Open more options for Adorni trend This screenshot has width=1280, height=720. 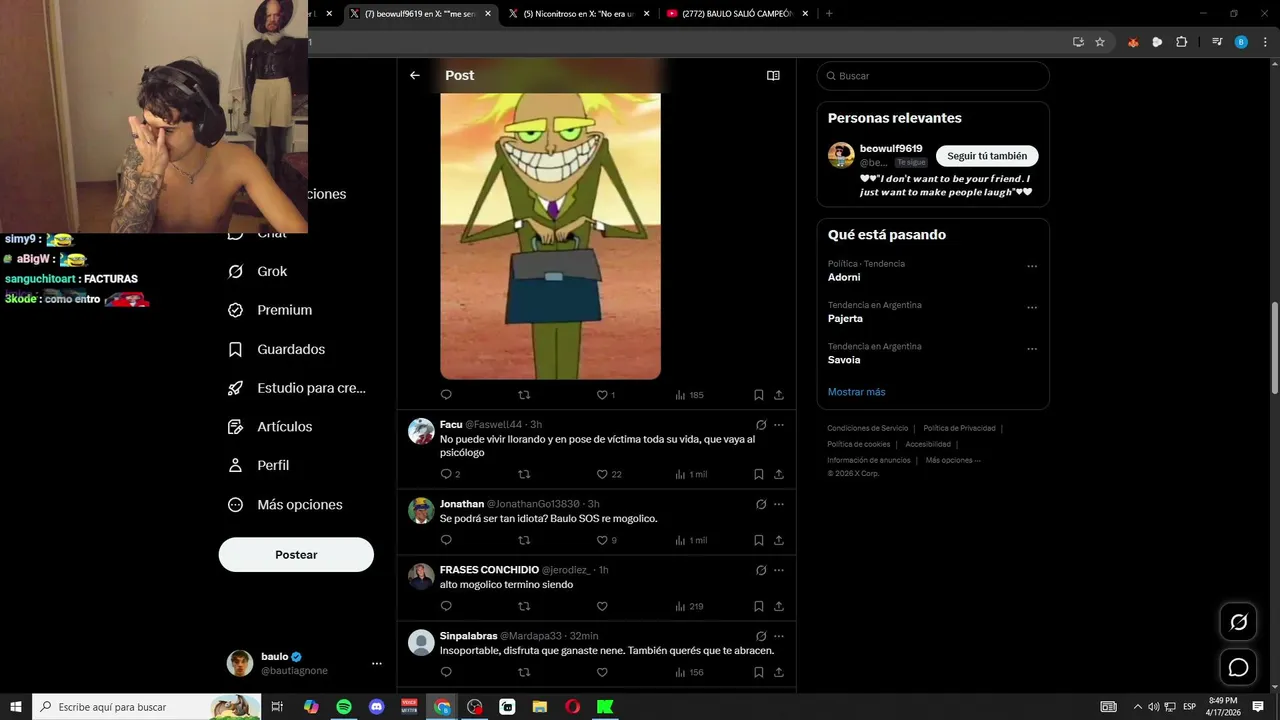click(1032, 266)
